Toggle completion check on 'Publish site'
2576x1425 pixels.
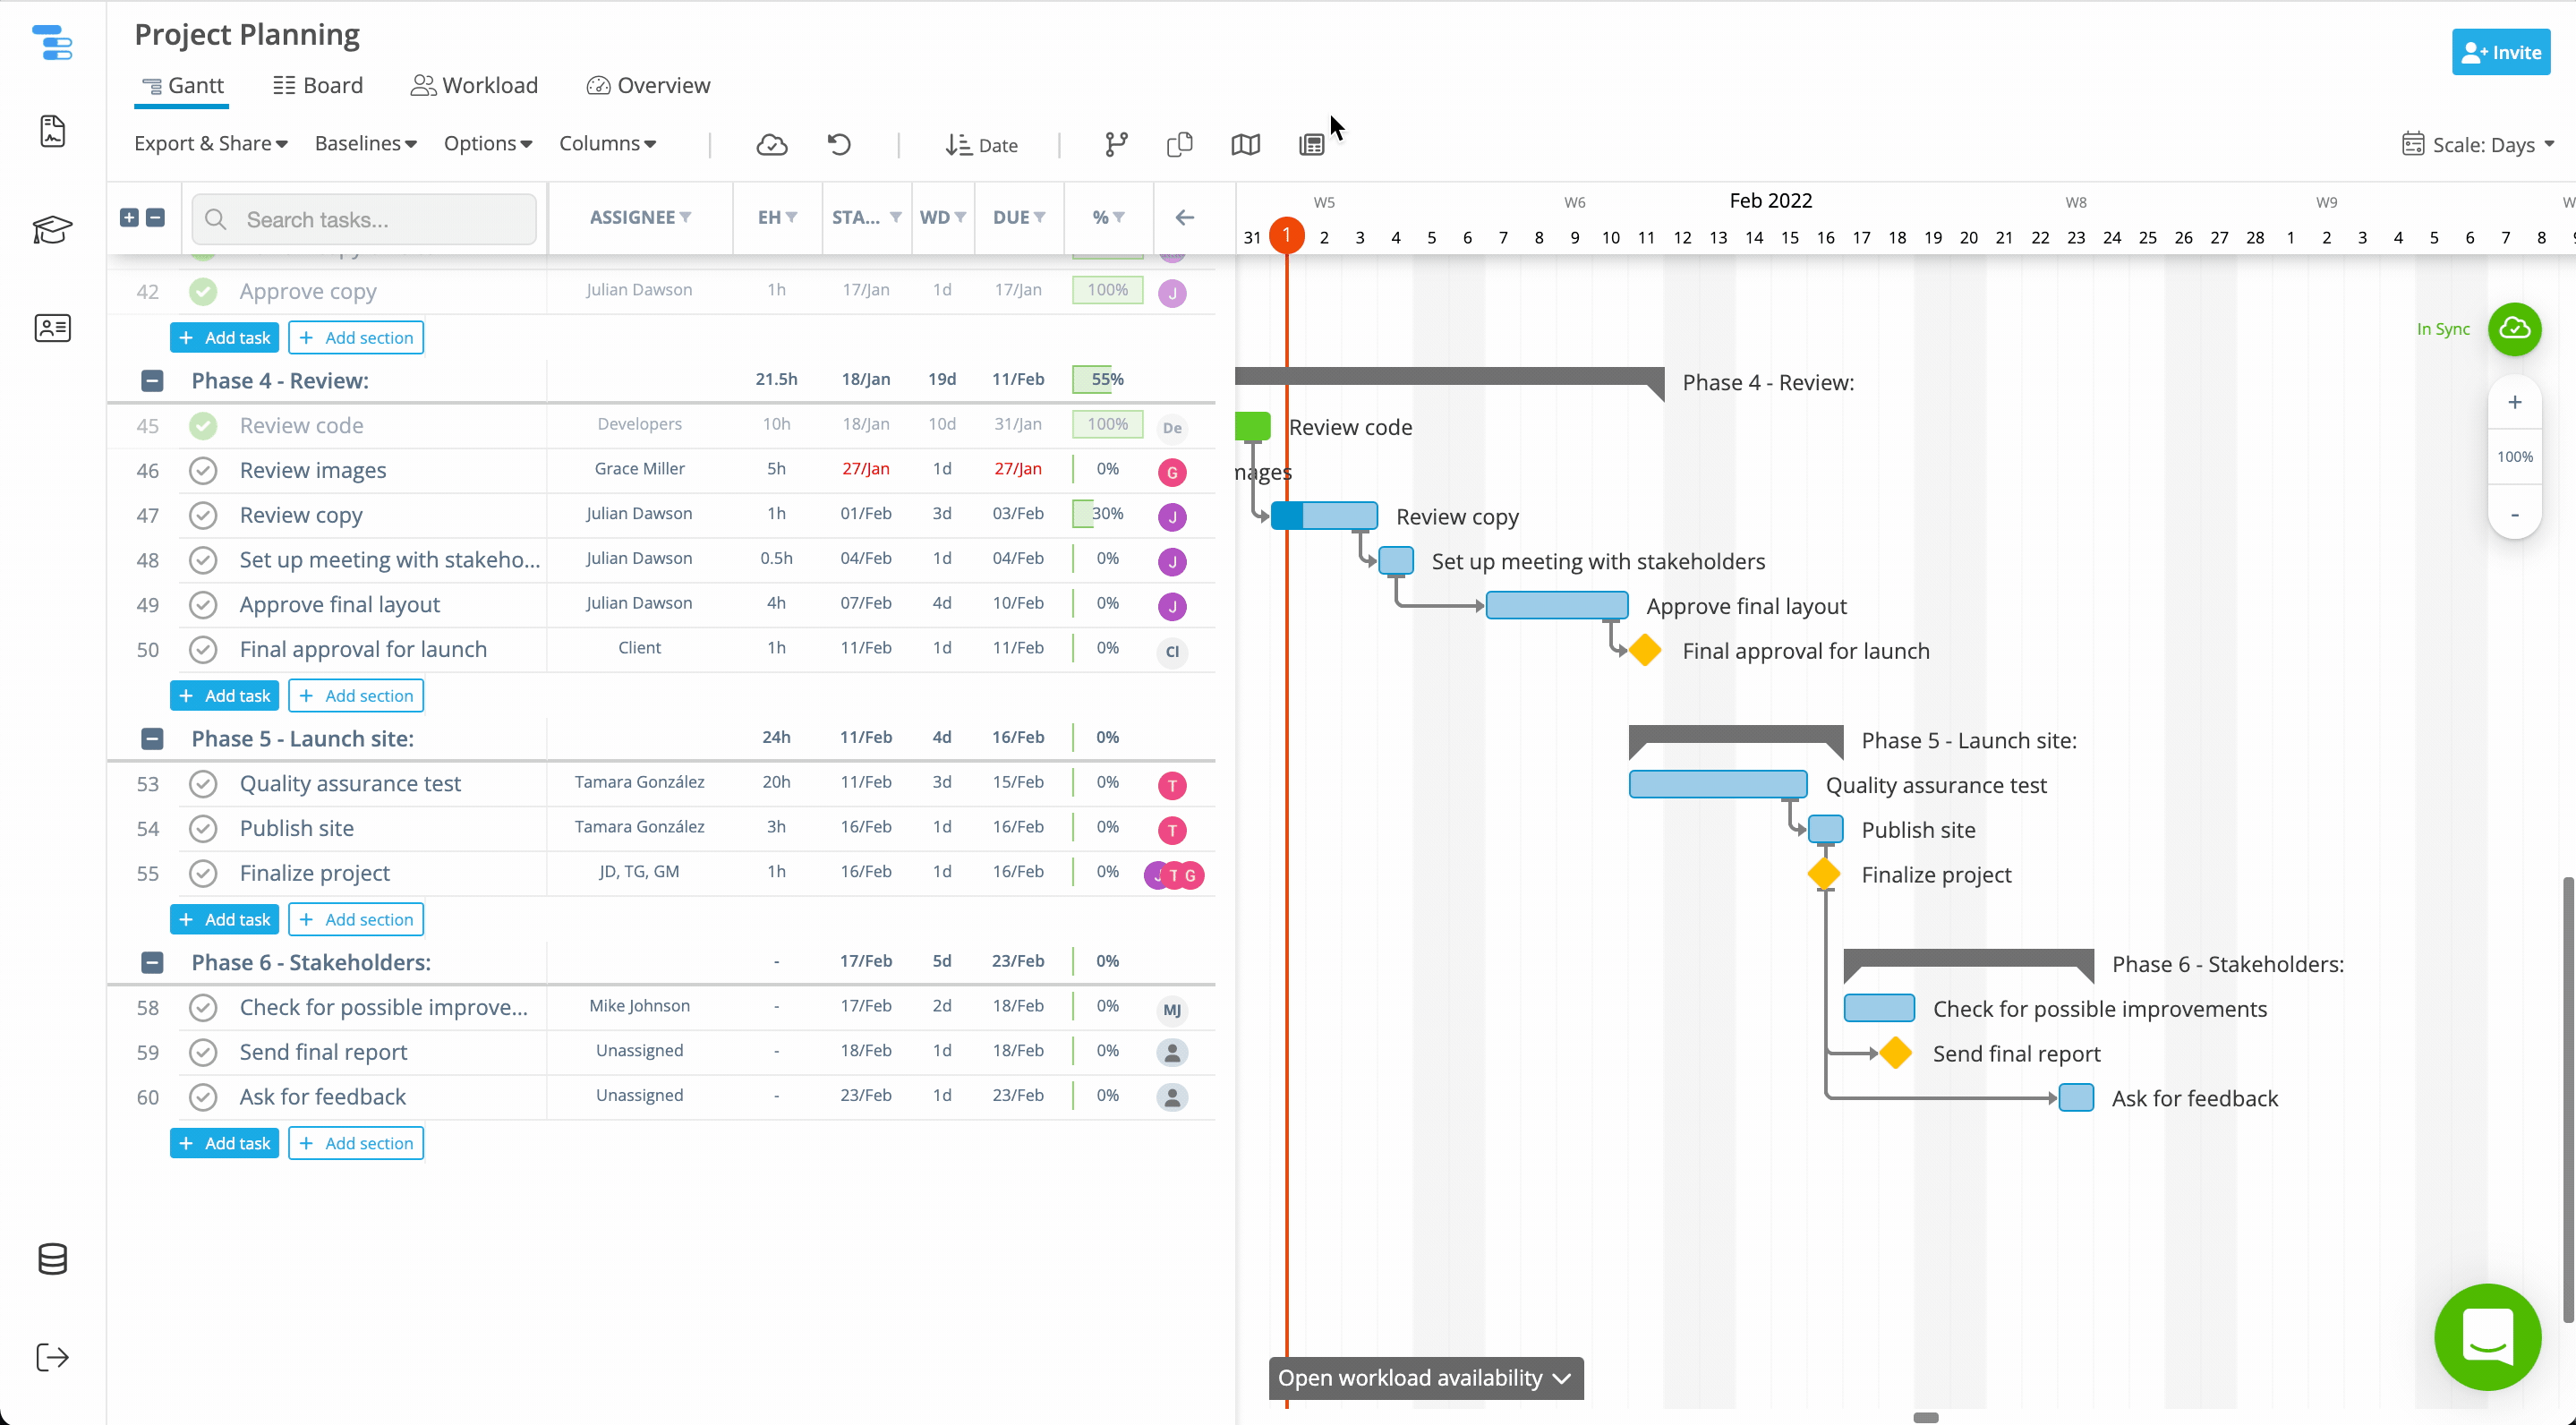[203, 828]
